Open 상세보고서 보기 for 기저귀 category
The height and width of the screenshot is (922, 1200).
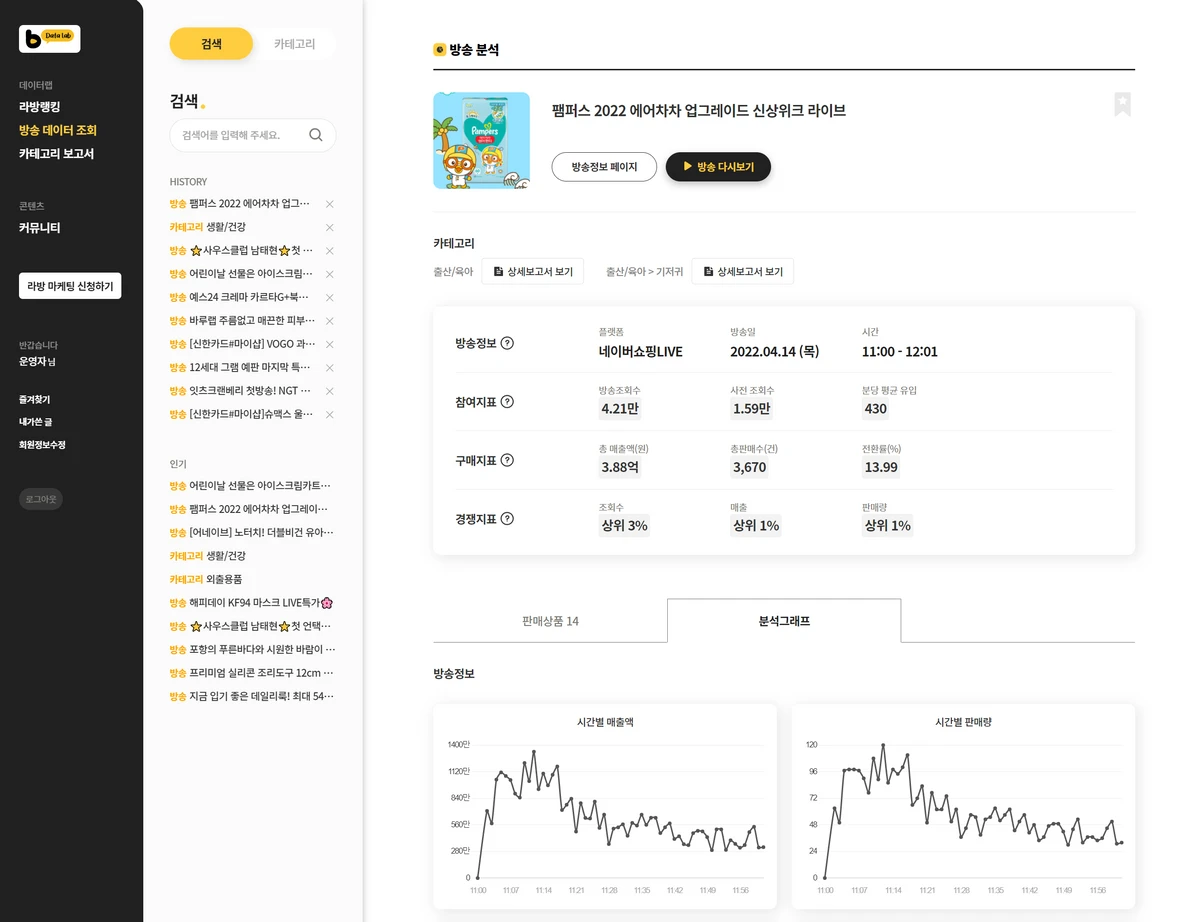coord(743,271)
